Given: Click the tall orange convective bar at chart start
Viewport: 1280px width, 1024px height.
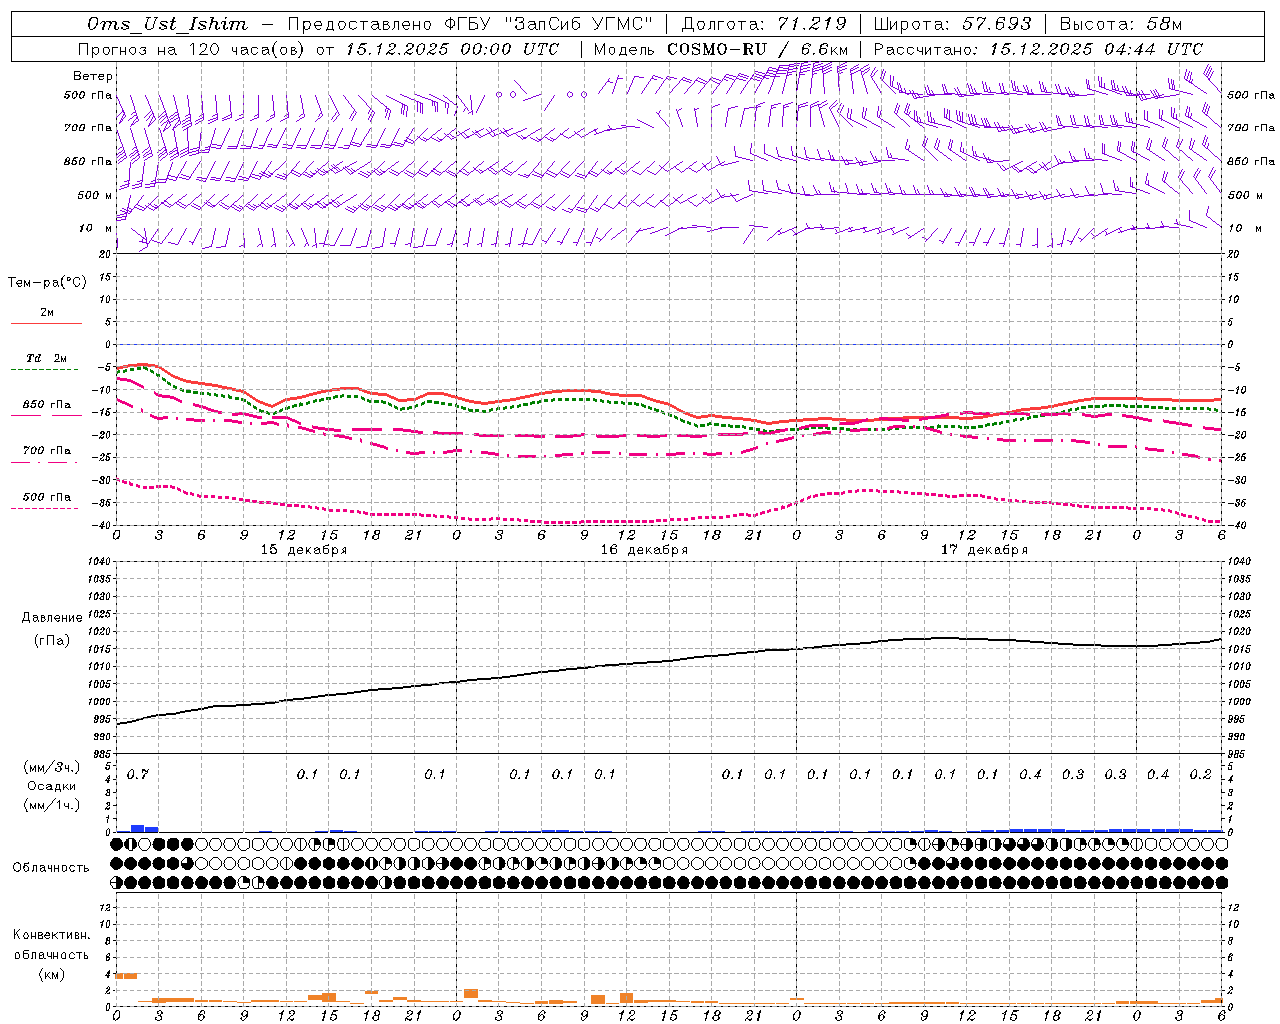Looking at the screenshot, I should tap(126, 976).
